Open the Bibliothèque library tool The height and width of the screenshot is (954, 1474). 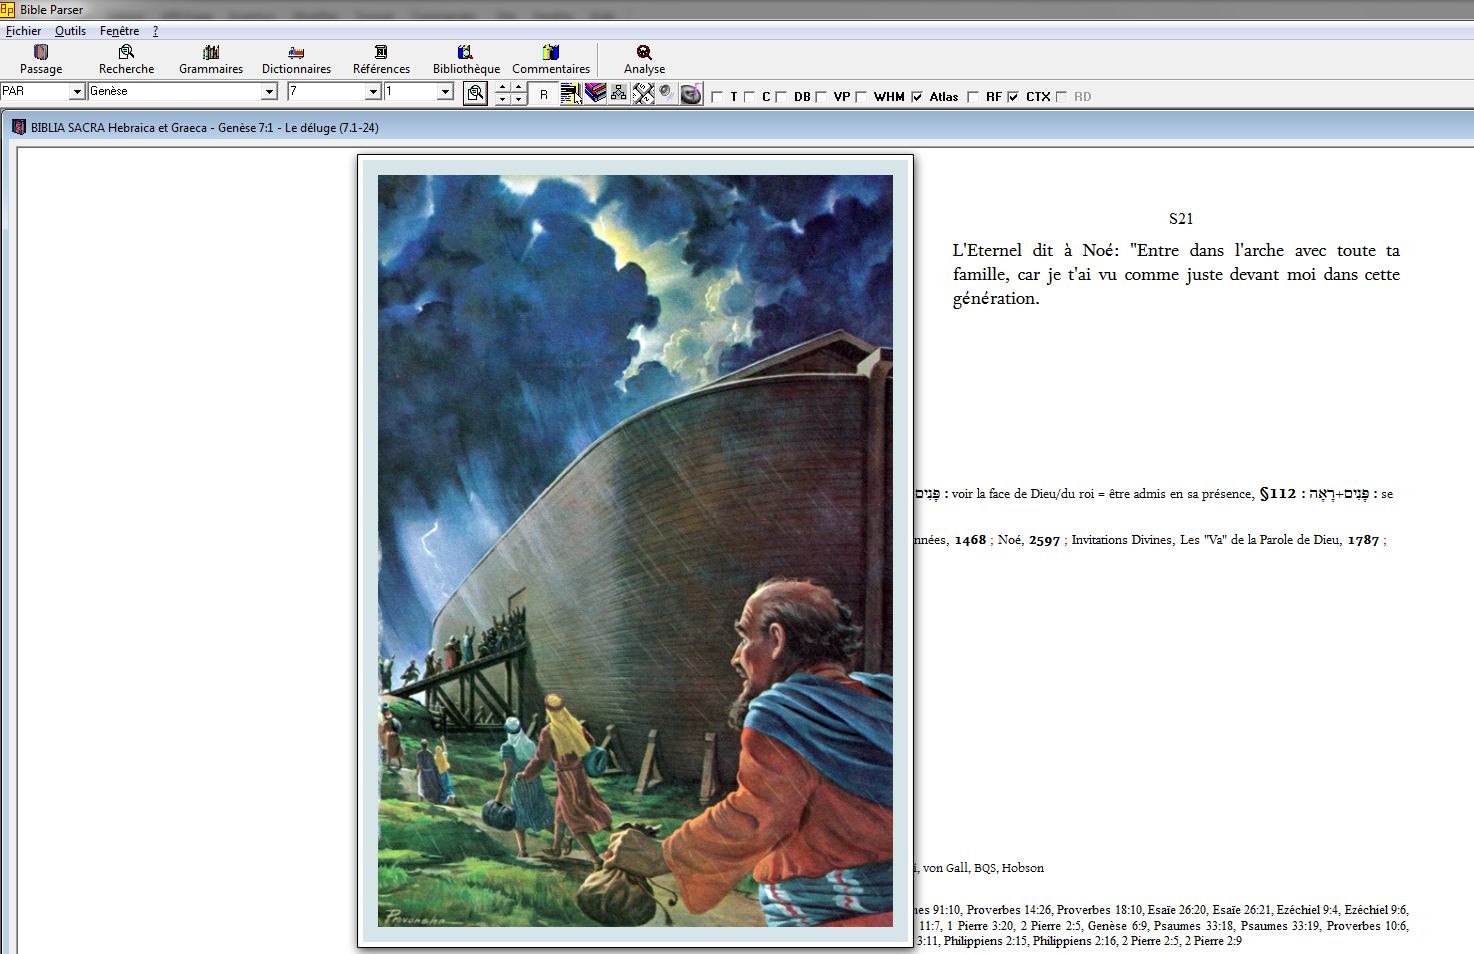point(466,59)
